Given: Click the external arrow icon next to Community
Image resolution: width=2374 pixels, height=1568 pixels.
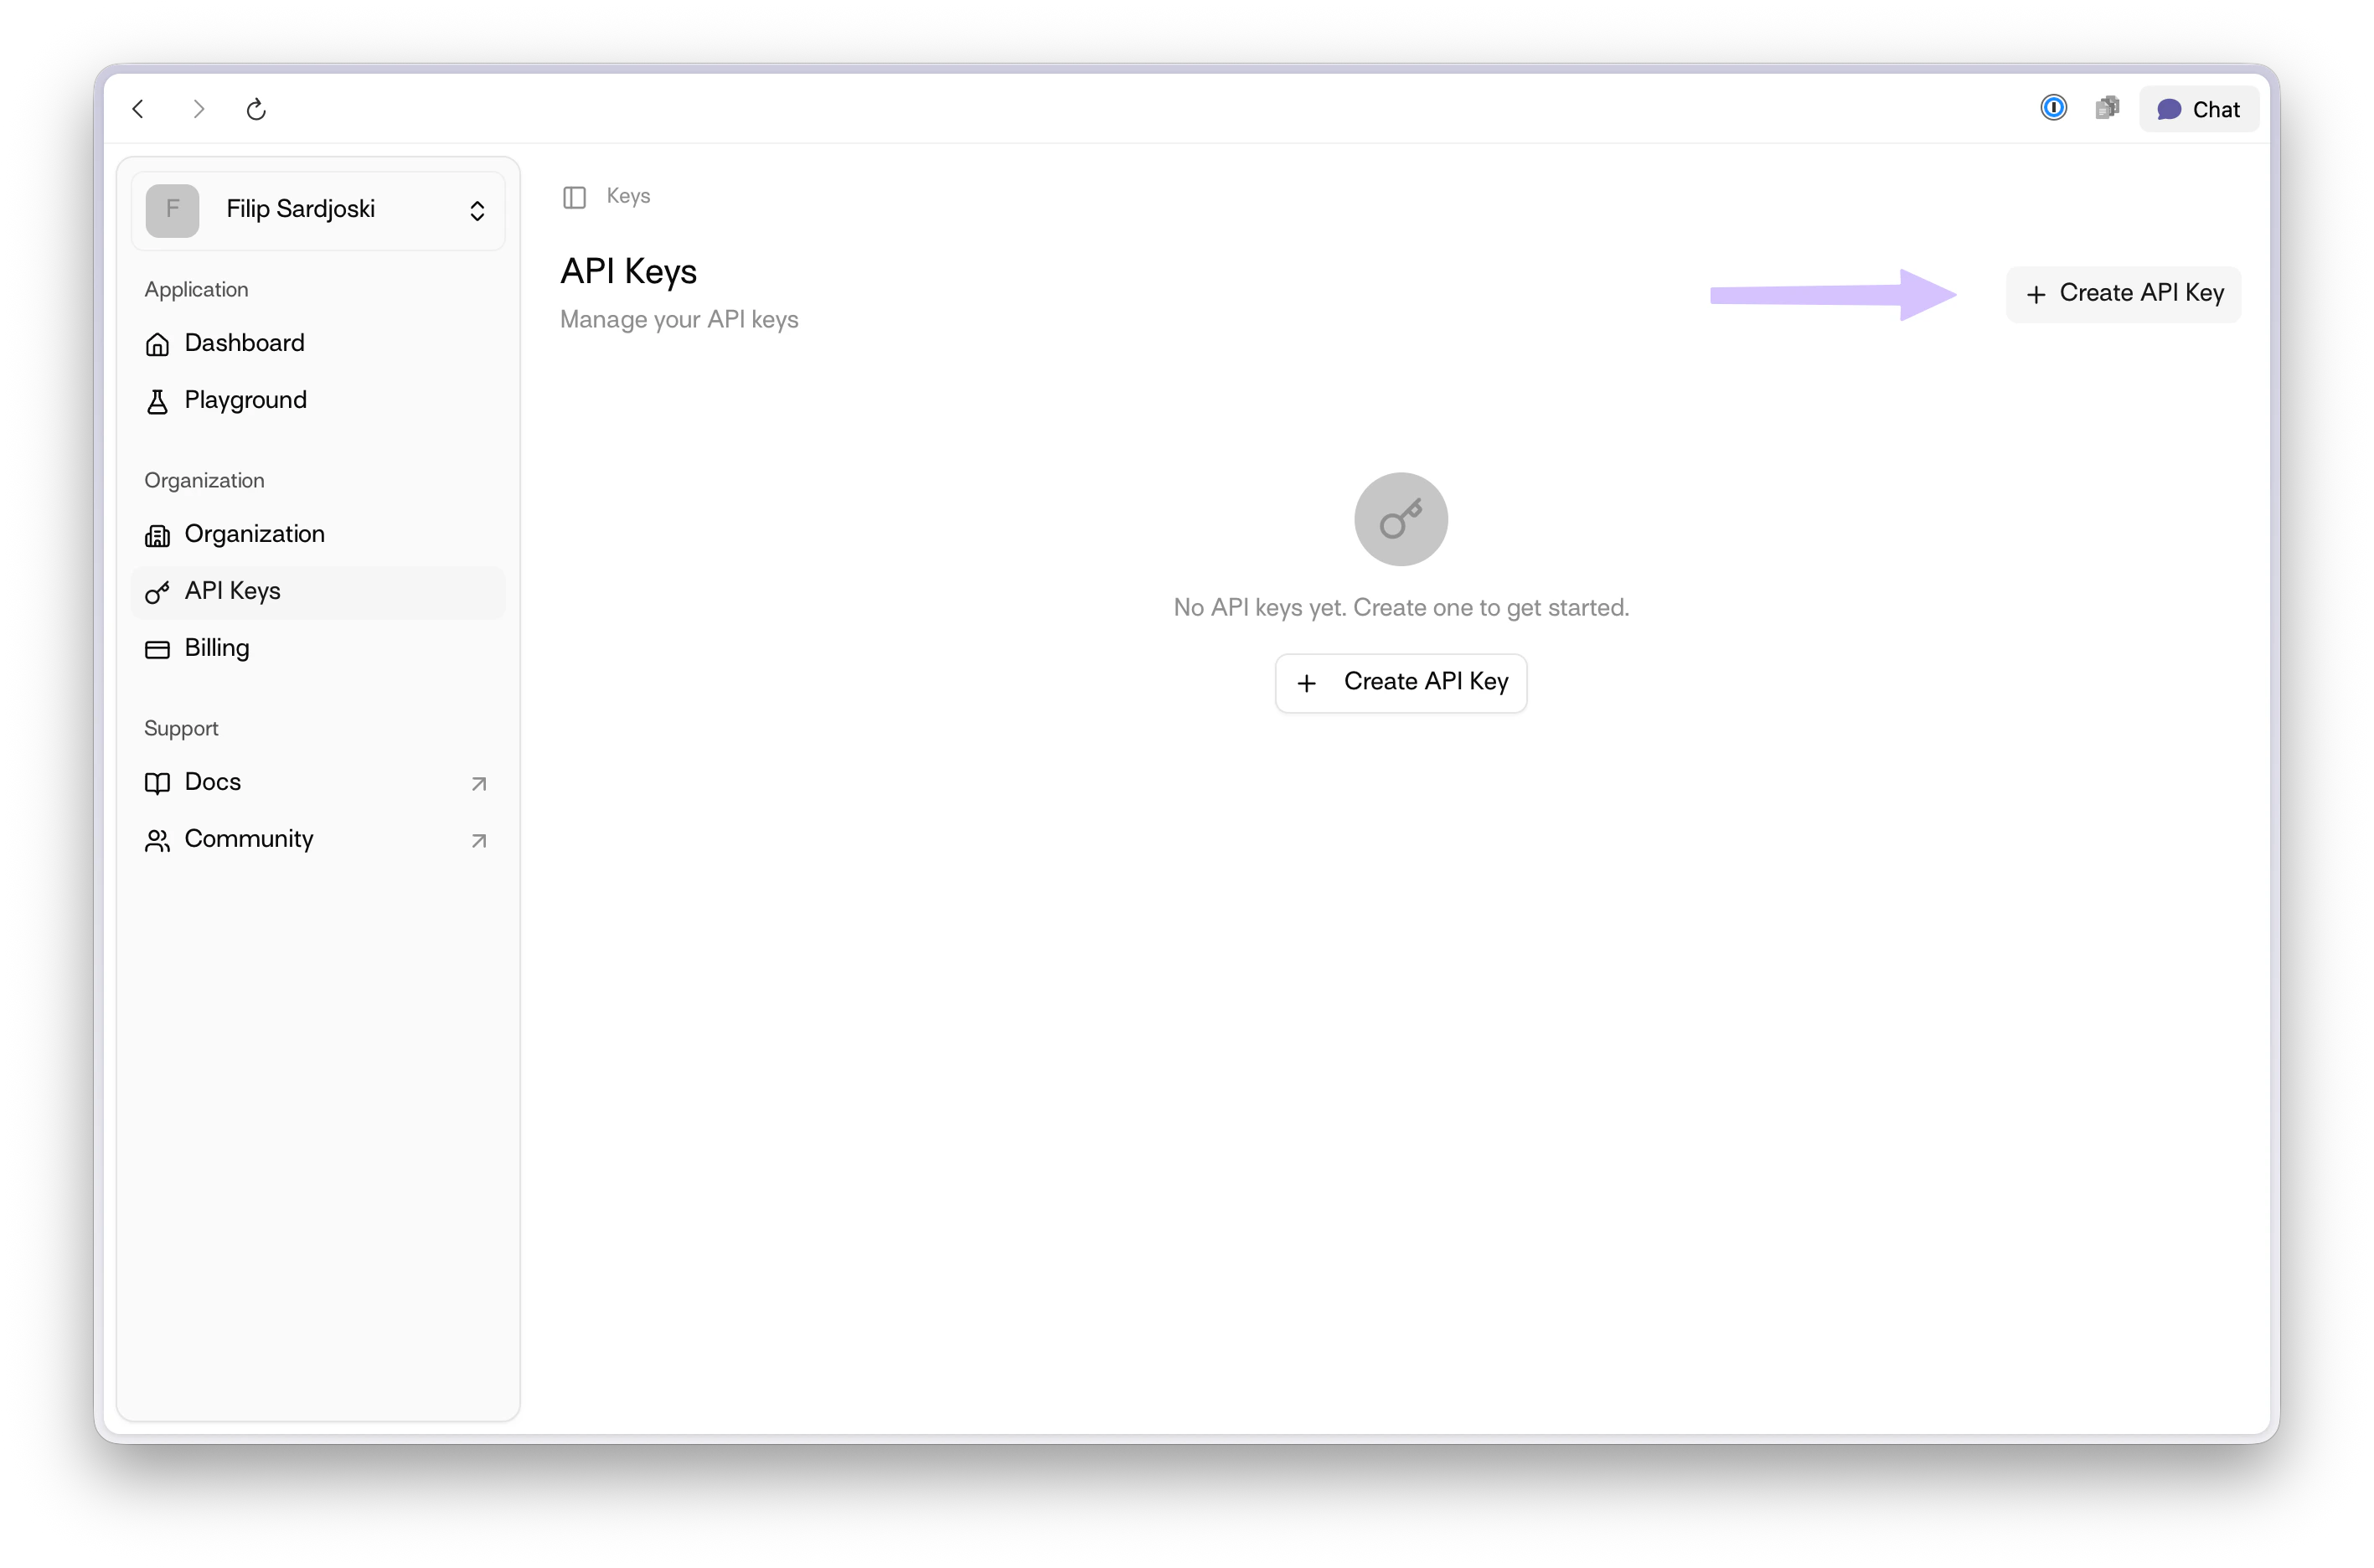Looking at the screenshot, I should coord(479,840).
